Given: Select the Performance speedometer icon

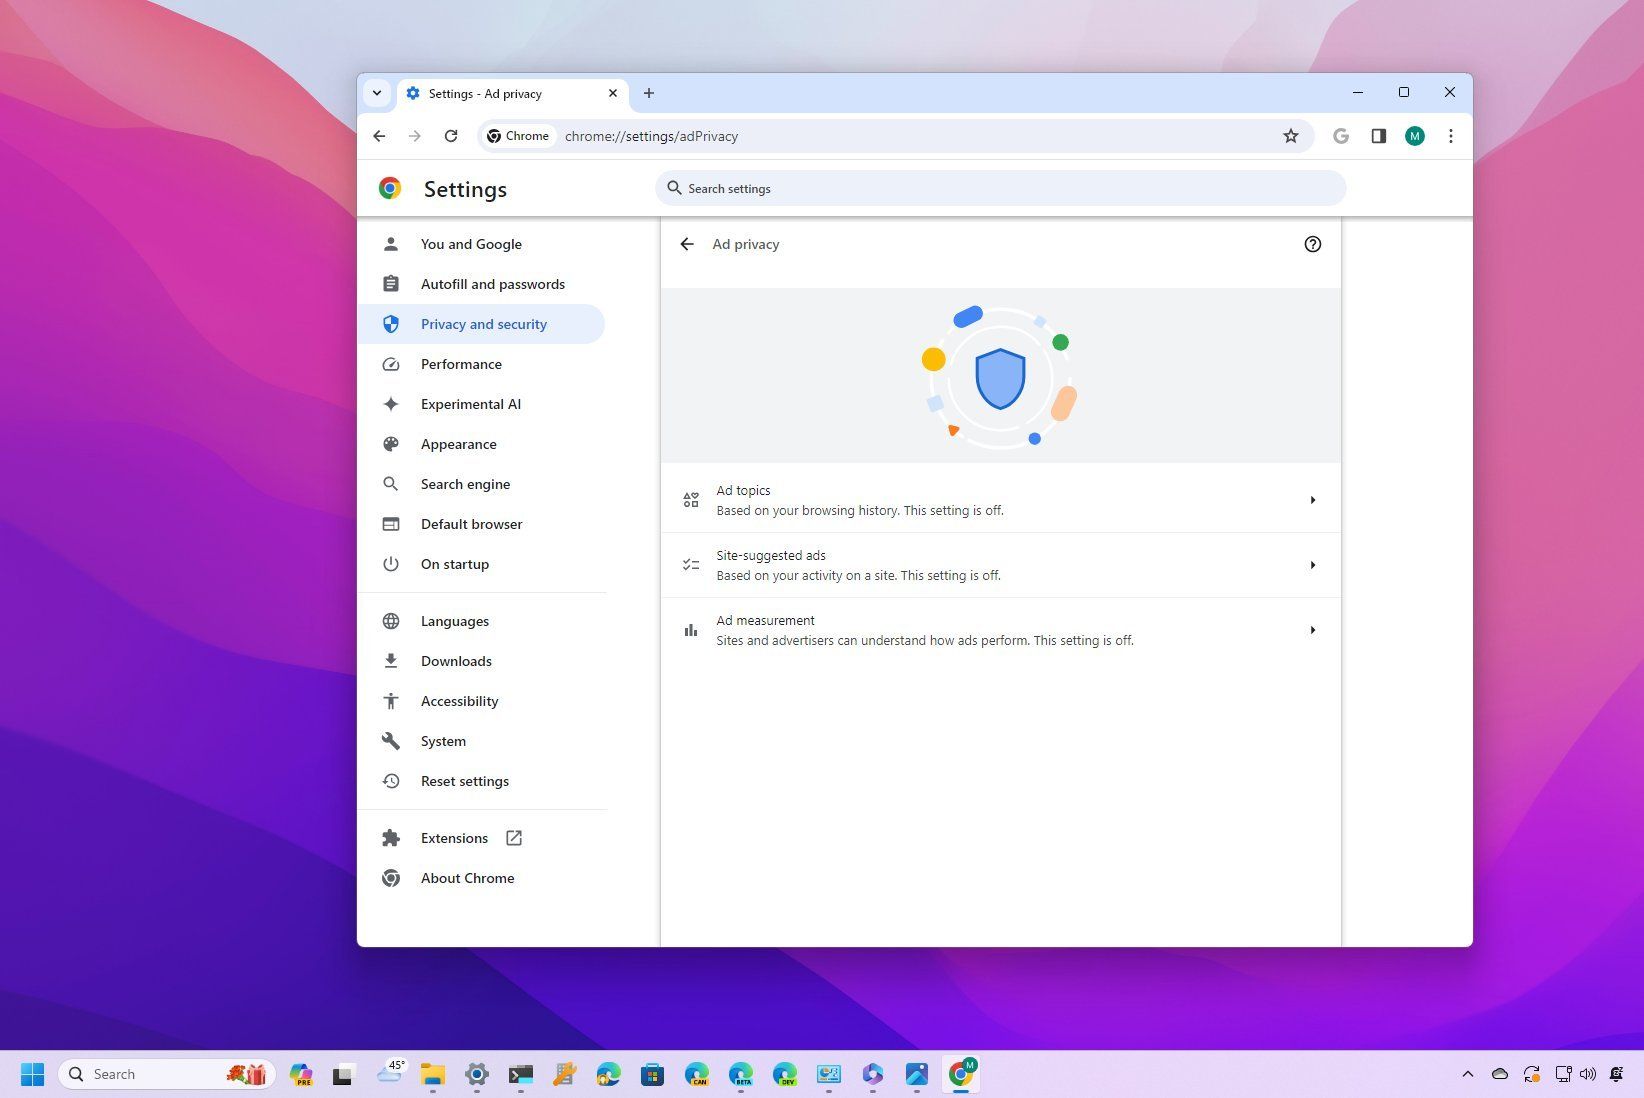Looking at the screenshot, I should [391, 364].
